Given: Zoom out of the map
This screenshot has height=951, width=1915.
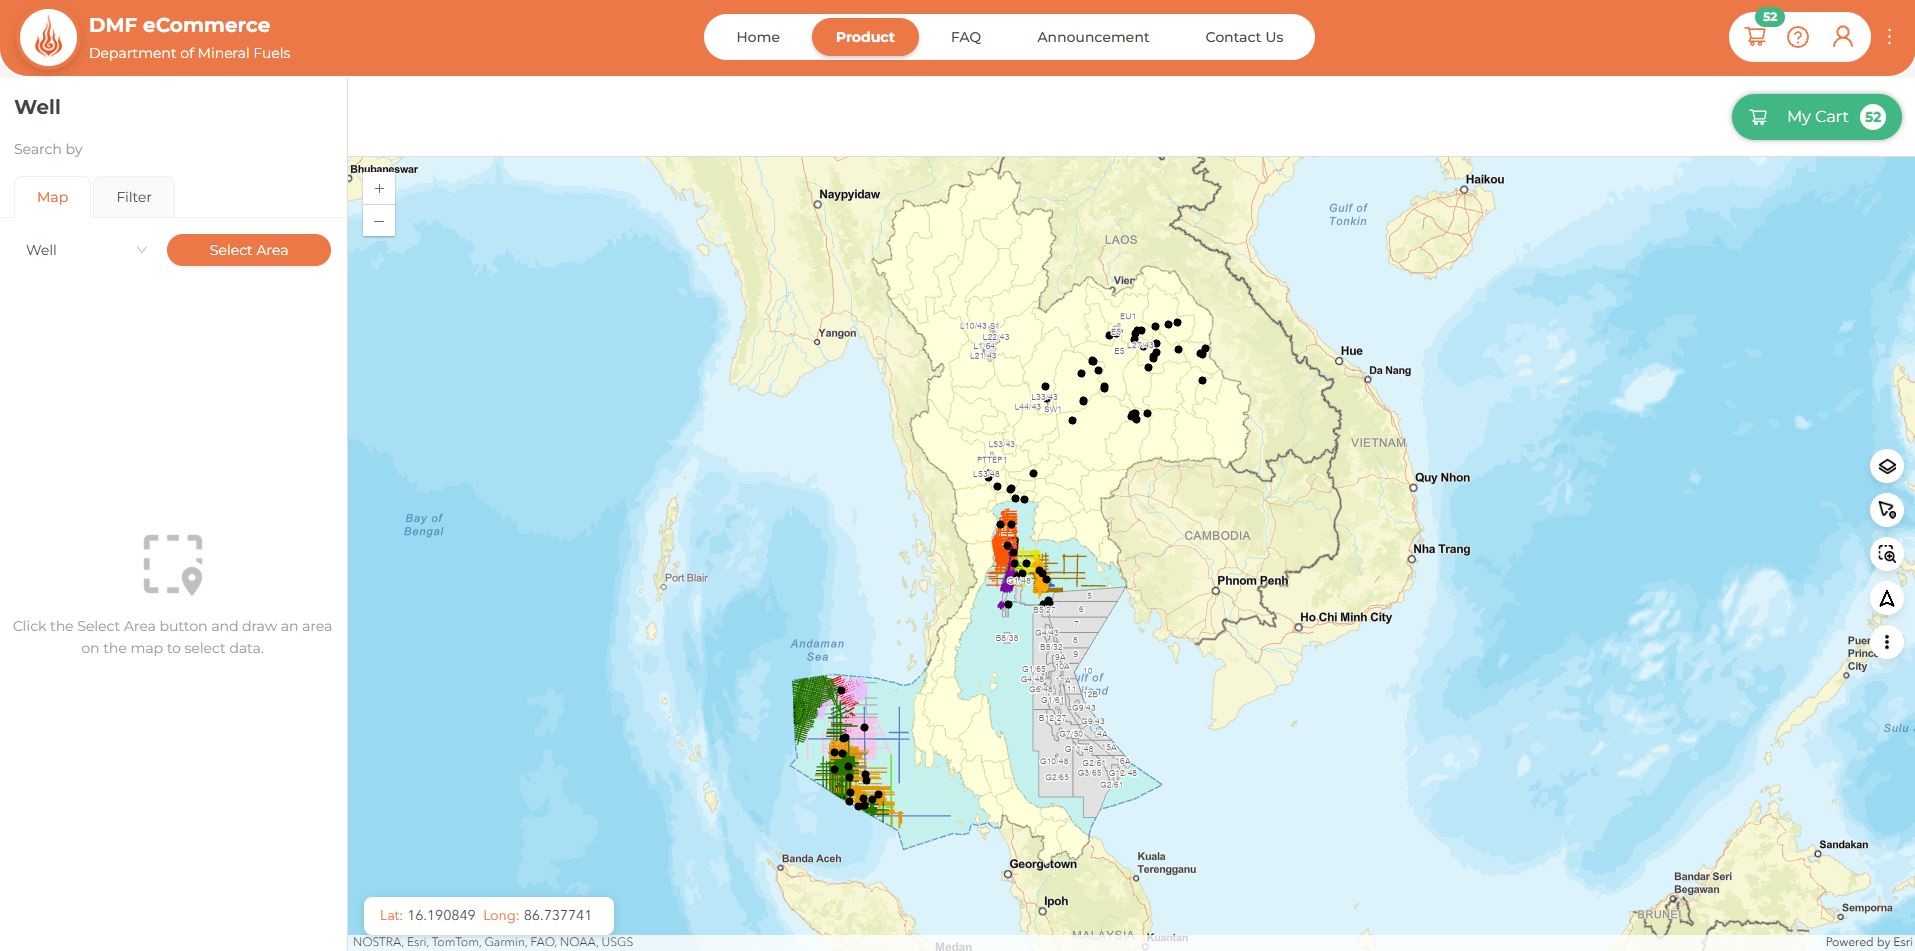Looking at the screenshot, I should 379,221.
